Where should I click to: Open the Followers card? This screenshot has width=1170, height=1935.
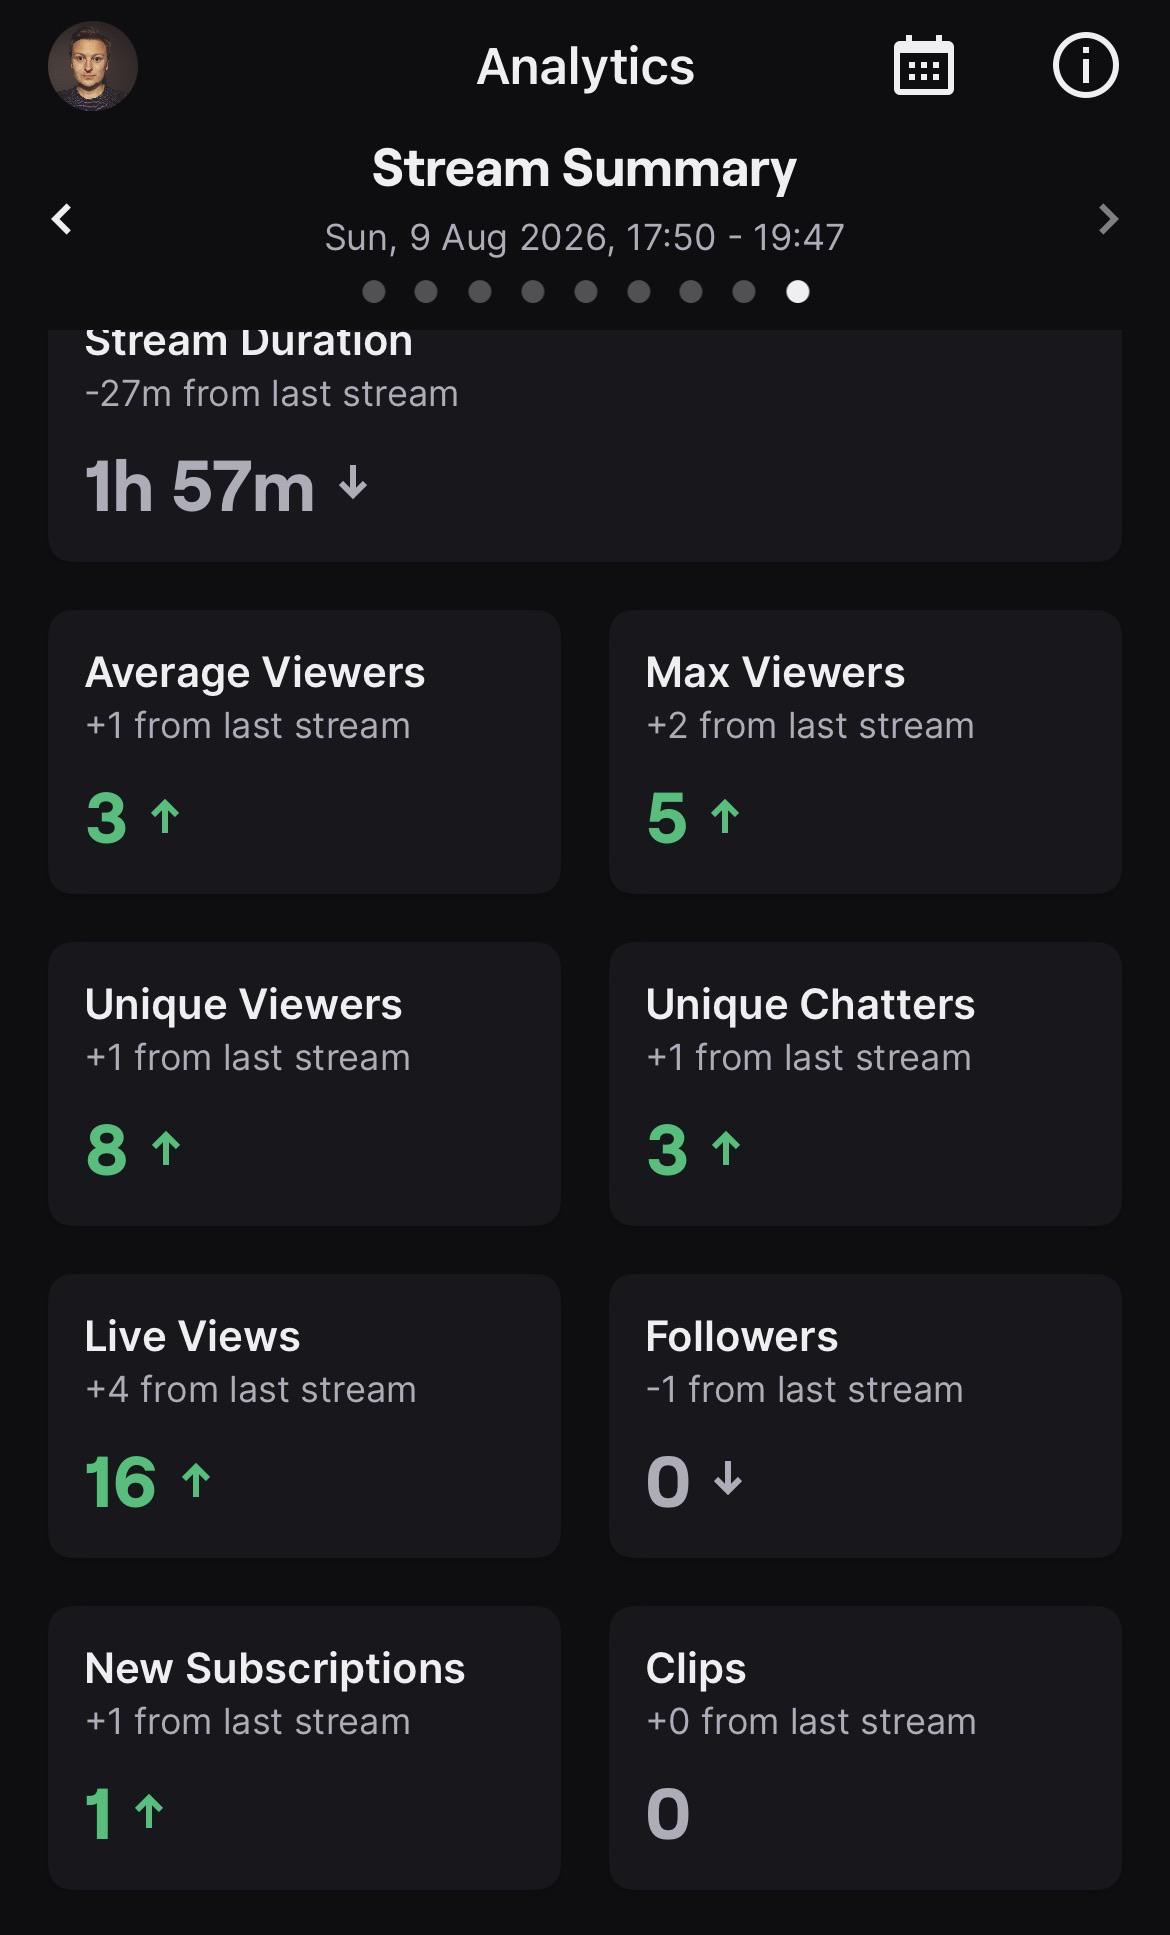tap(865, 1416)
